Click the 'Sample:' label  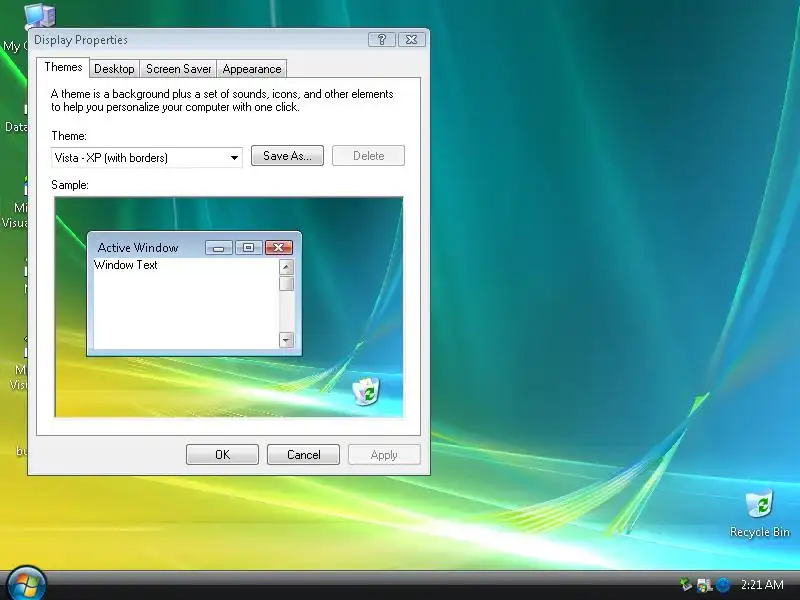tap(70, 185)
